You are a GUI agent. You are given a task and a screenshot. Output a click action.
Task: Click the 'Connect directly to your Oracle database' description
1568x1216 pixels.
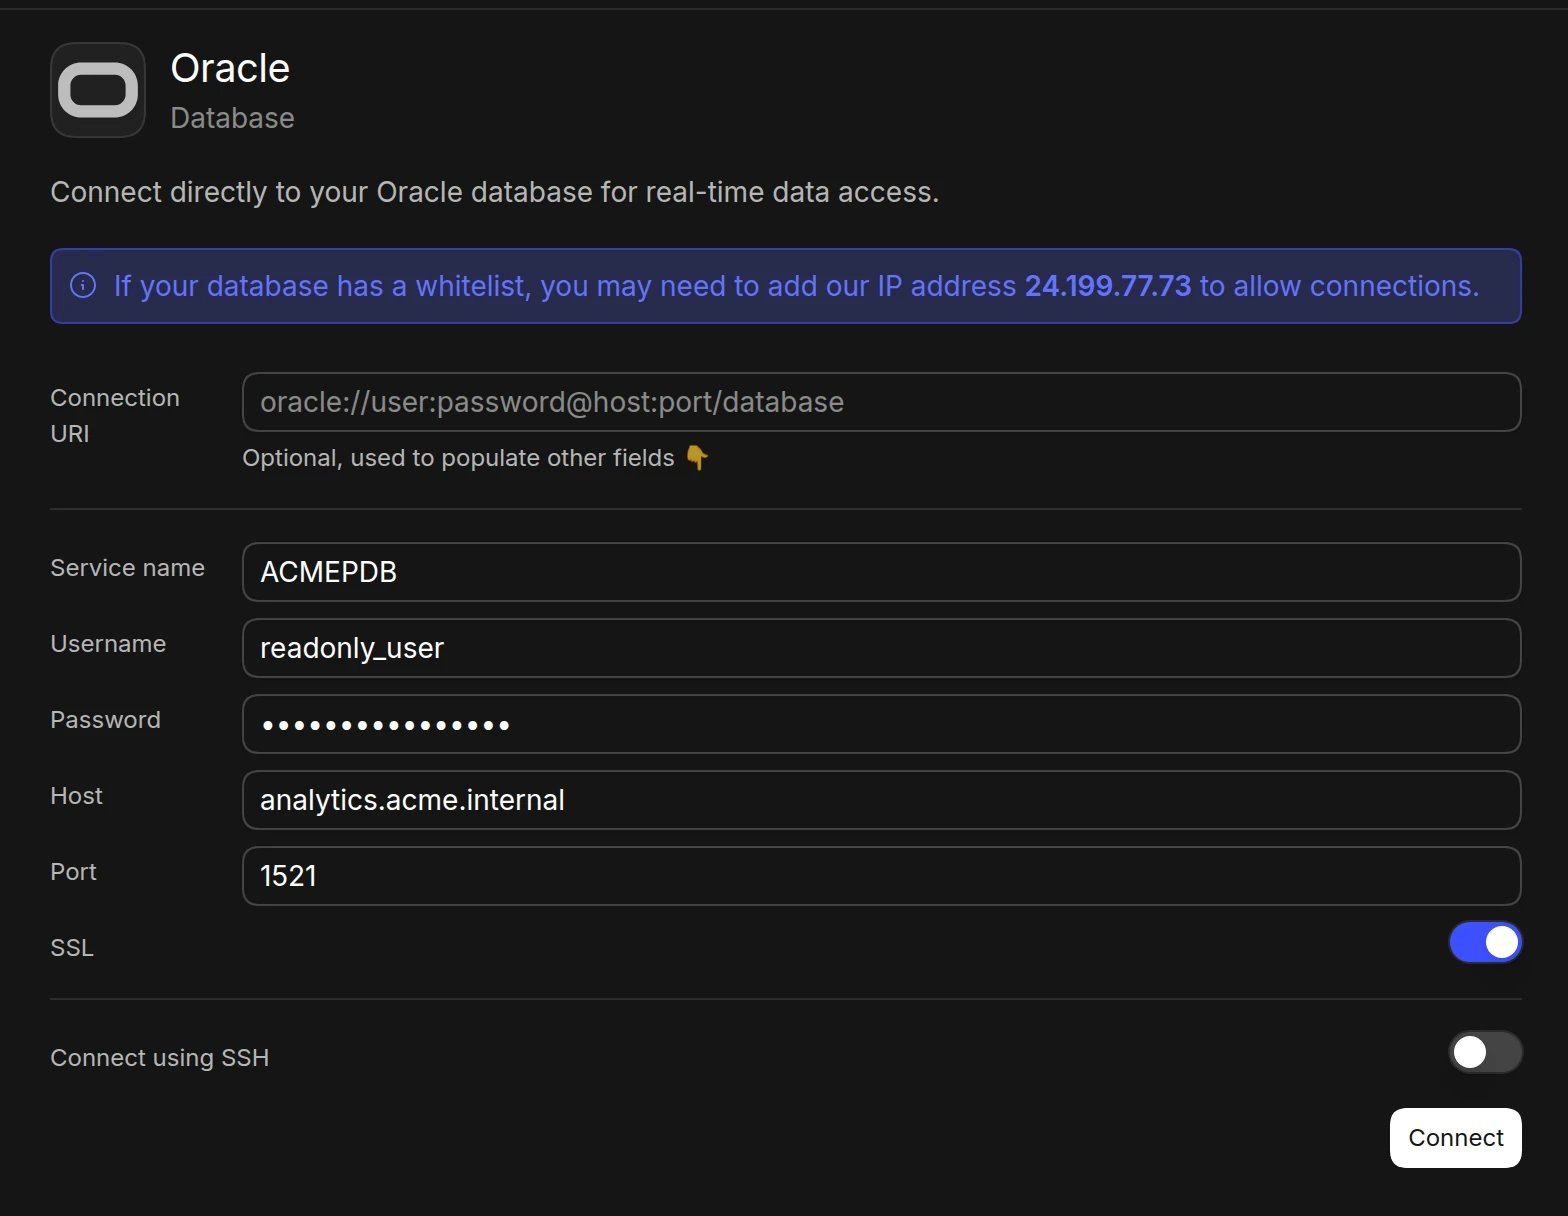495,192
